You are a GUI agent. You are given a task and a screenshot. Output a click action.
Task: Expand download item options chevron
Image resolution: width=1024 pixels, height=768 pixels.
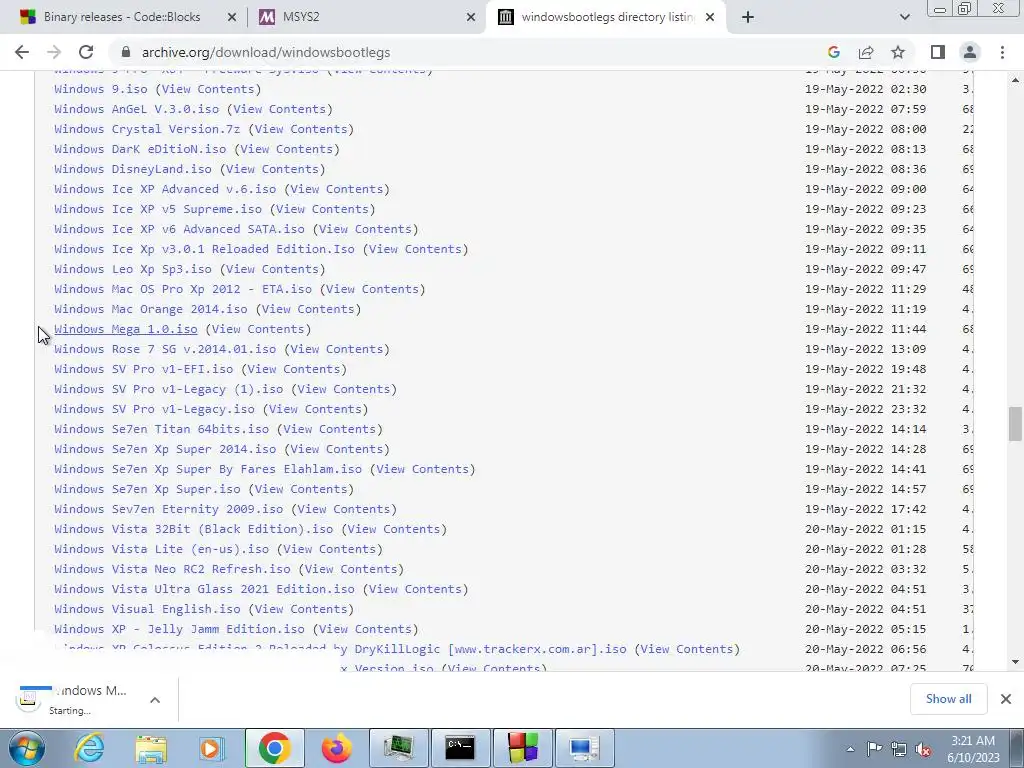click(155, 700)
